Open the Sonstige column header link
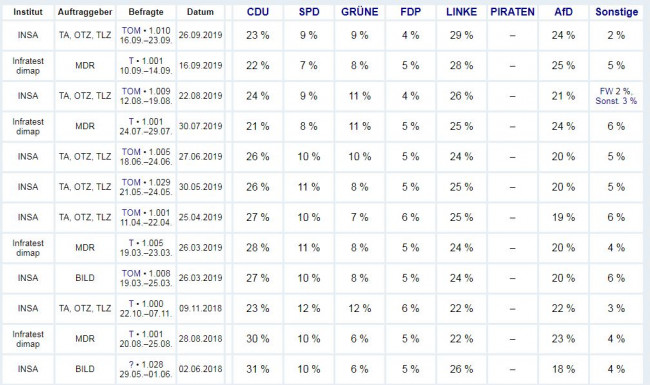Screen dimensions: 650x385 (616, 12)
